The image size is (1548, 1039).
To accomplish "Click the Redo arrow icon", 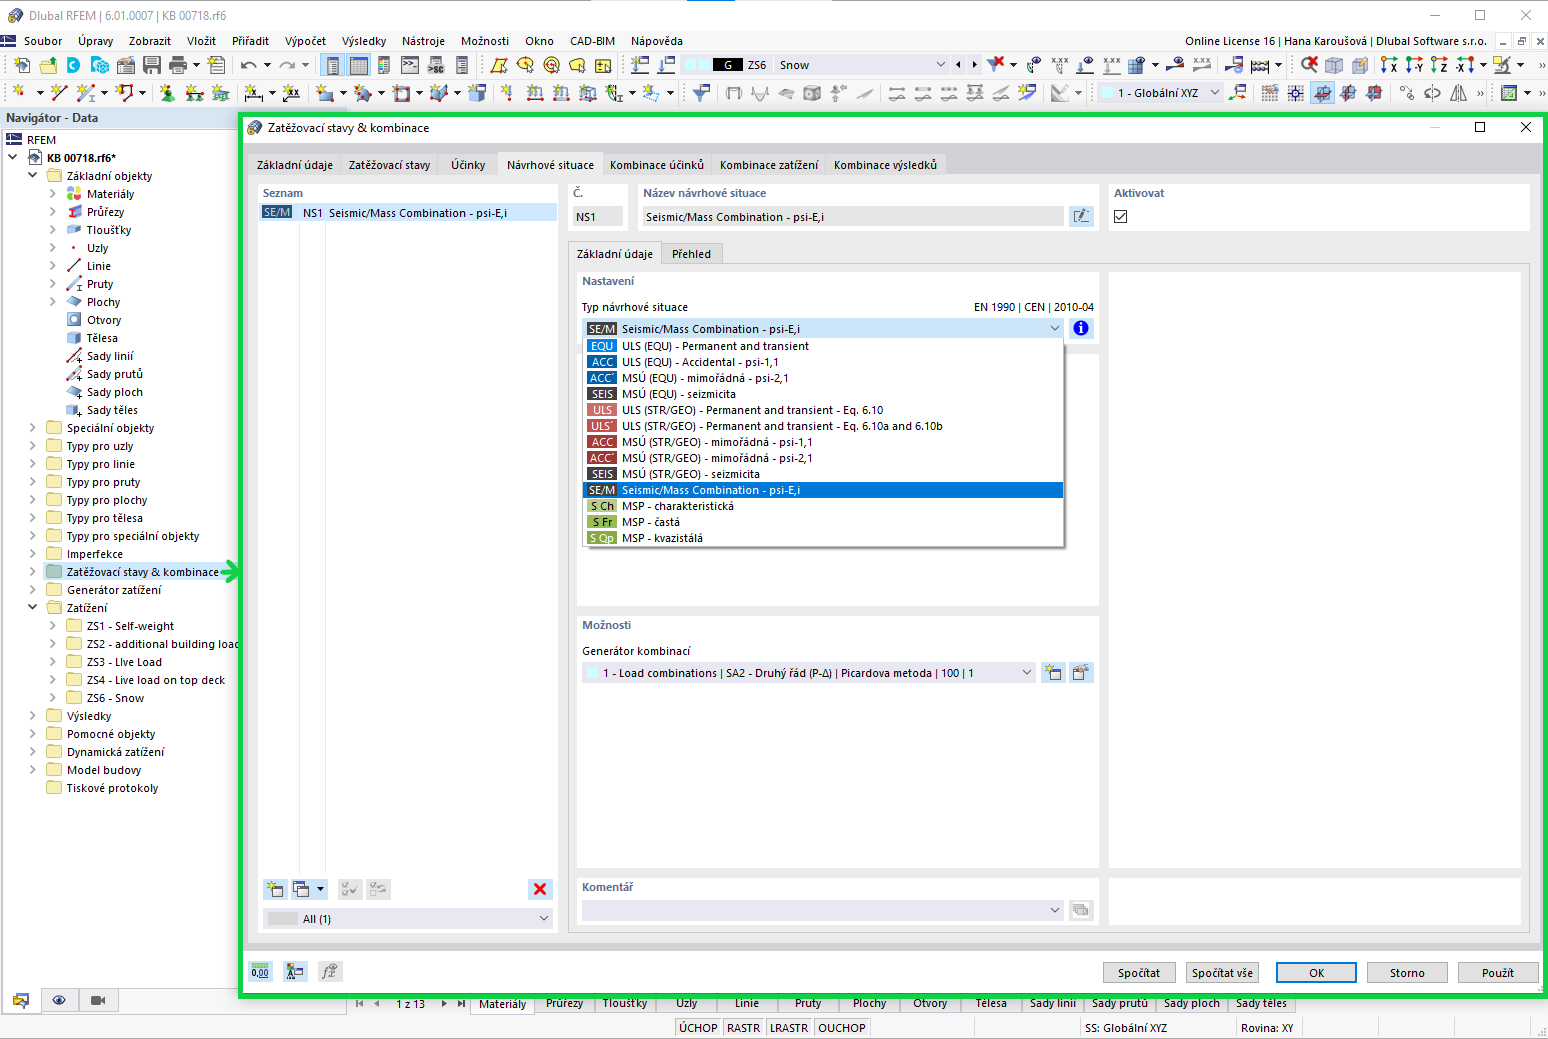I will pyautogui.click(x=287, y=65).
